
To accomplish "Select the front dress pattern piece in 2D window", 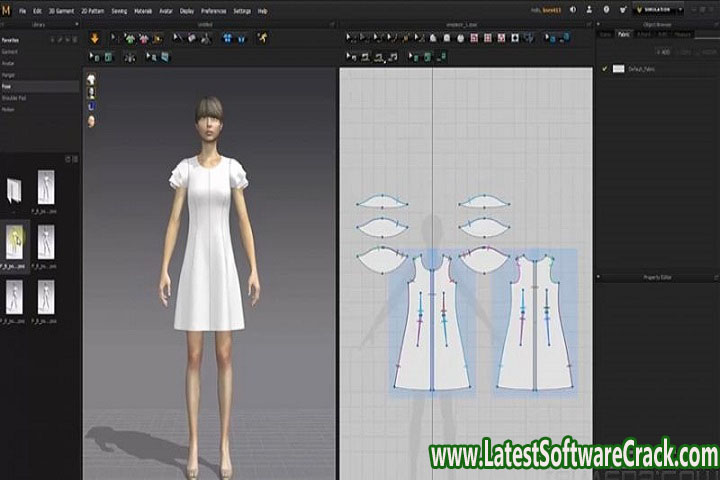I will point(432,323).
